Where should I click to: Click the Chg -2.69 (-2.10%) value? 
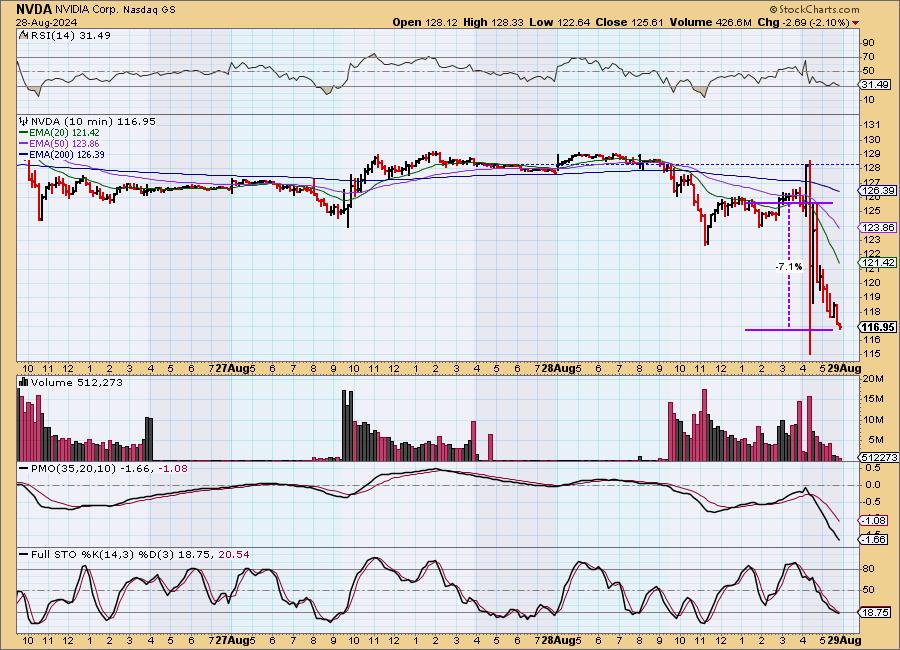pos(803,22)
